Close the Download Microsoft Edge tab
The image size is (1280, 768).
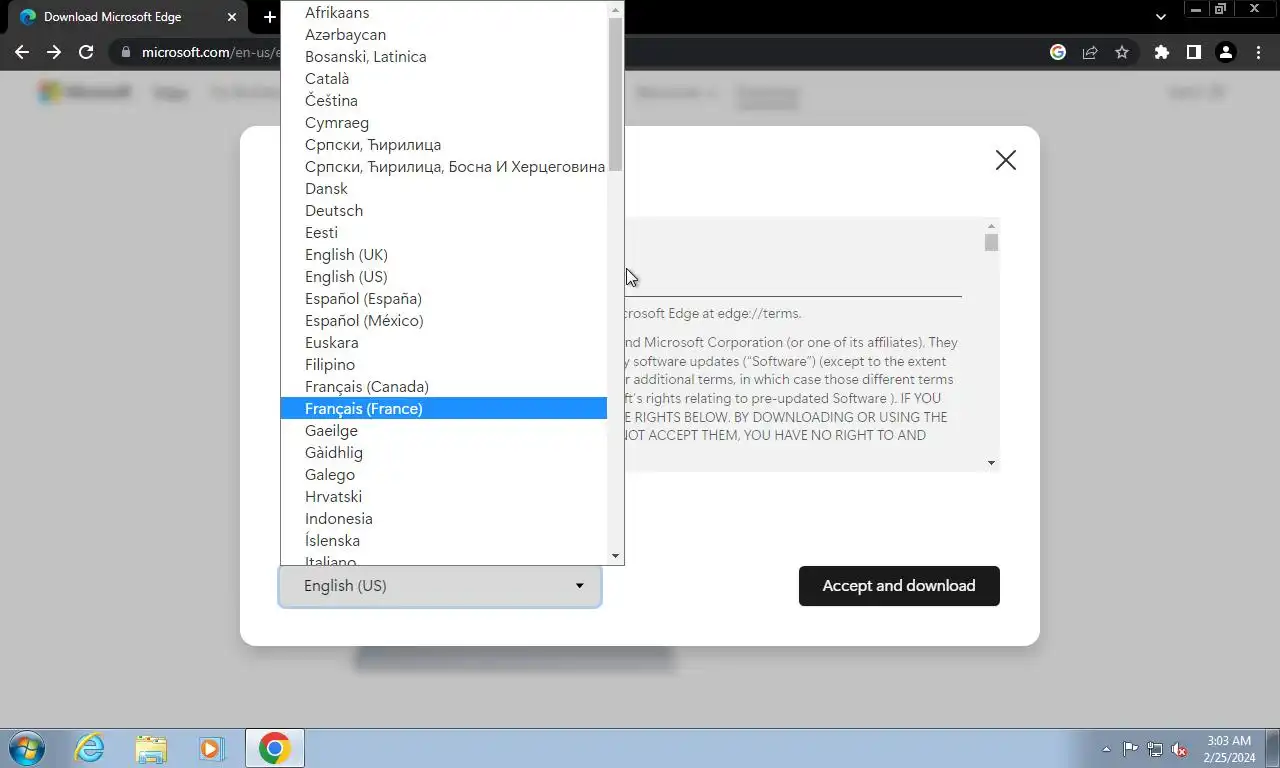pyautogui.click(x=232, y=17)
